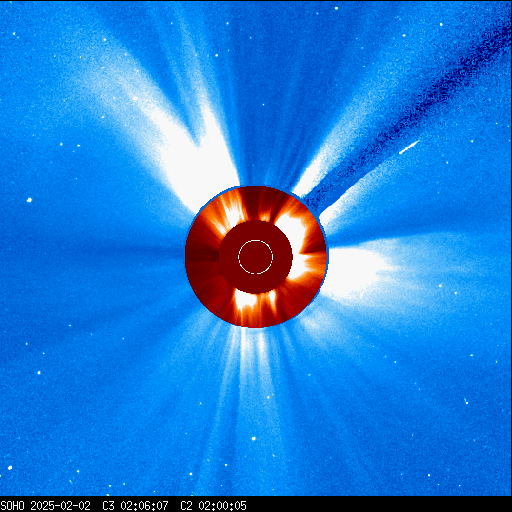Screen dimensions: 512x512
Task: Click the bright star near the left edge
Action: click(29, 200)
